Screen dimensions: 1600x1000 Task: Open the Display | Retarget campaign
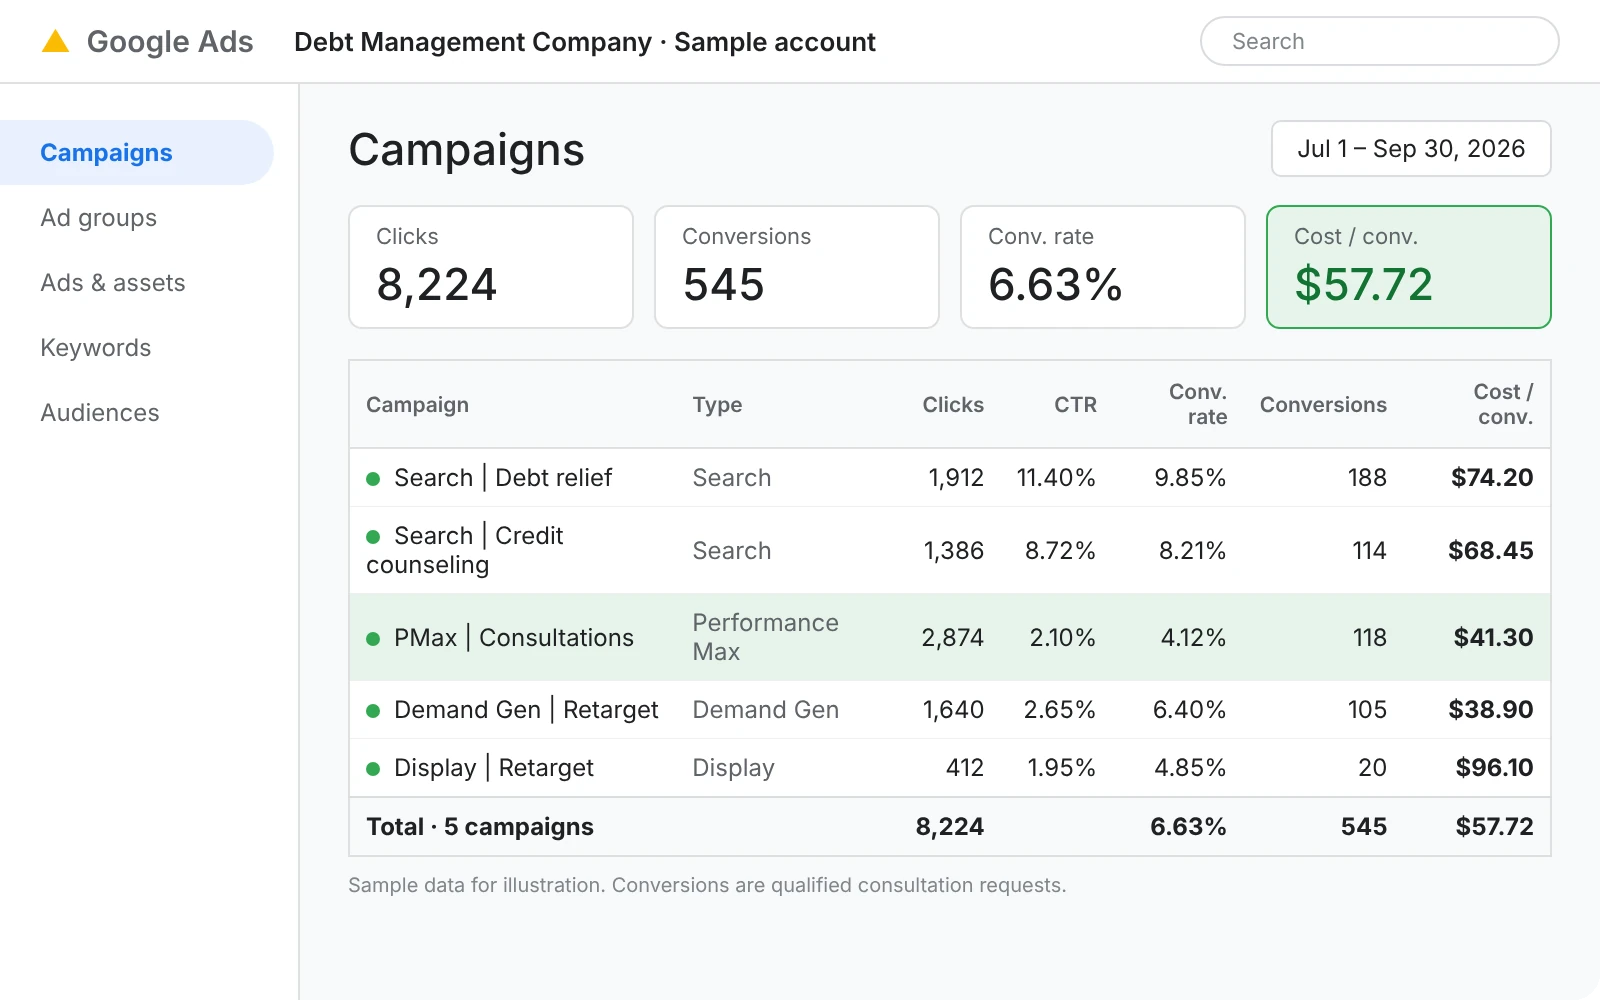point(494,767)
